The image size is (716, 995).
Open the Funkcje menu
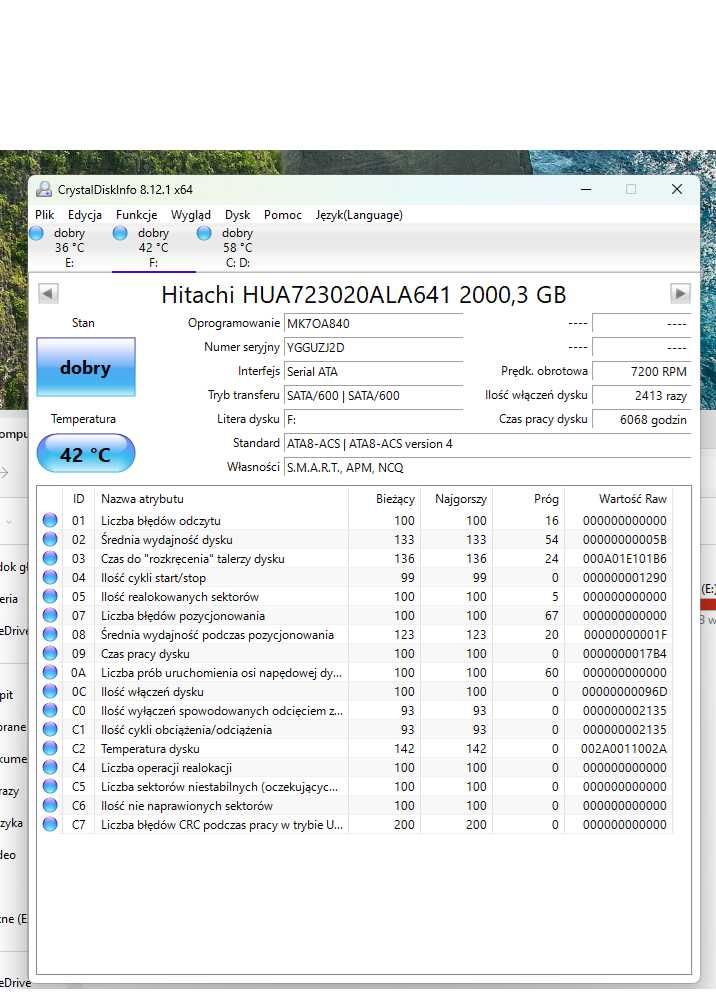point(136,214)
